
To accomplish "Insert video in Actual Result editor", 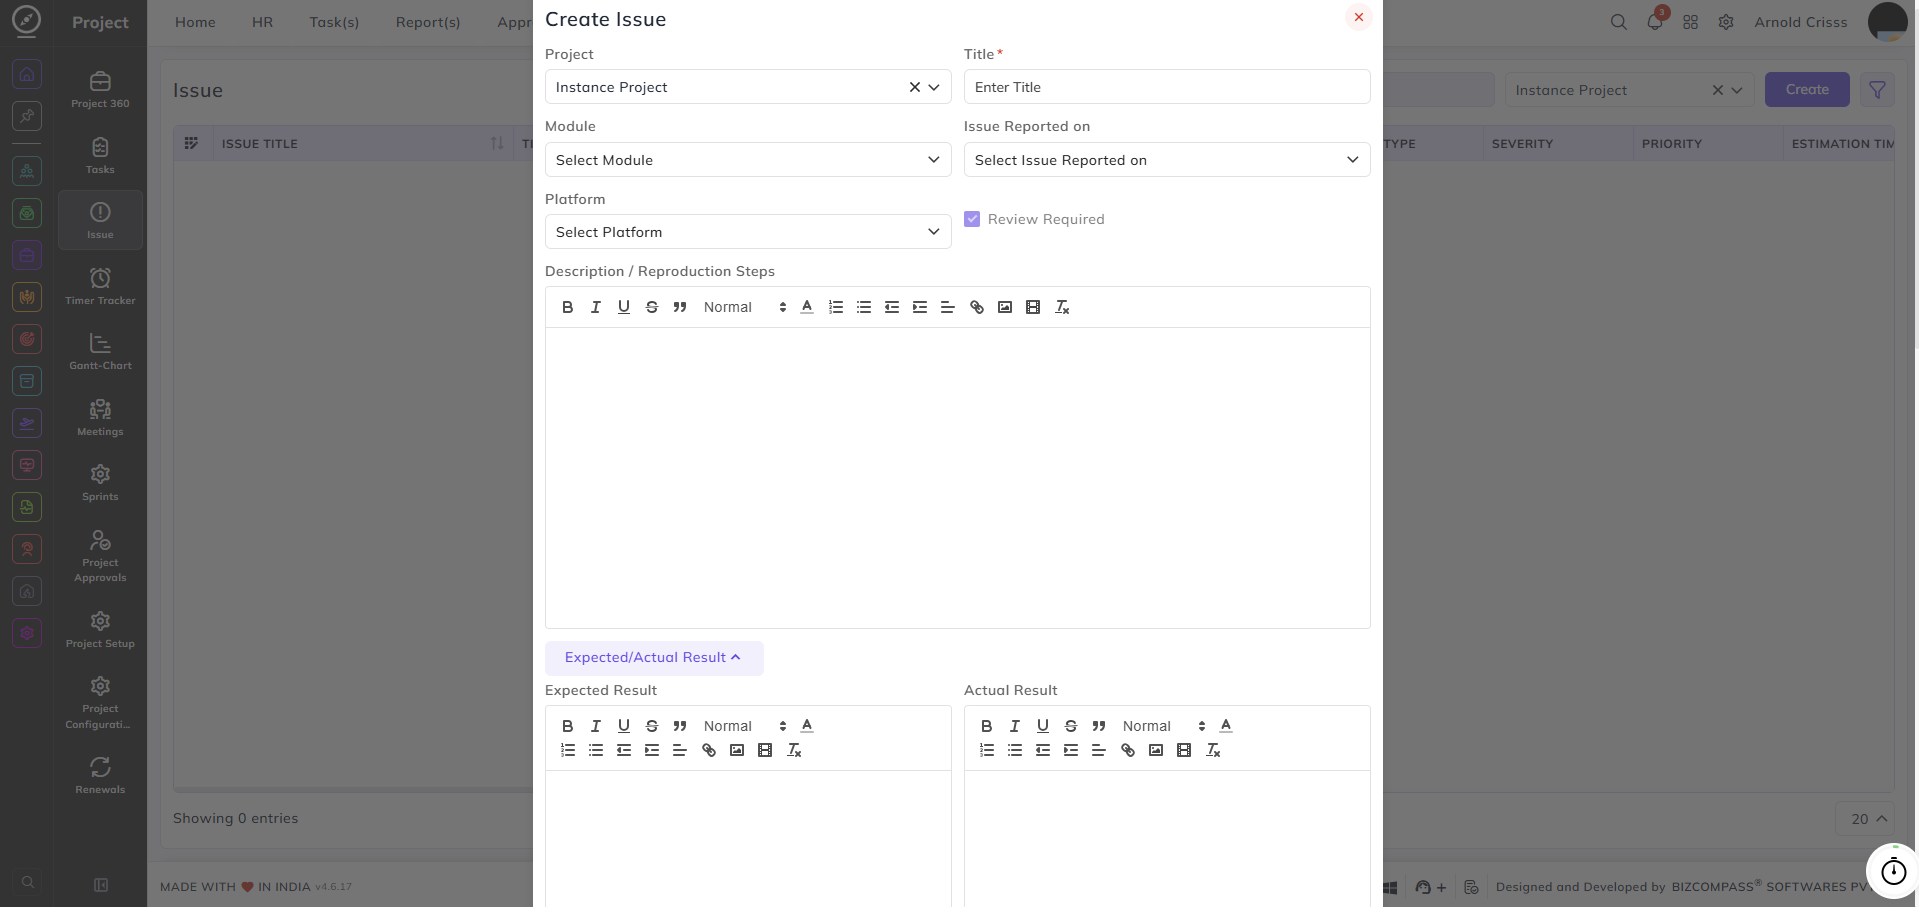I will click(x=1184, y=750).
